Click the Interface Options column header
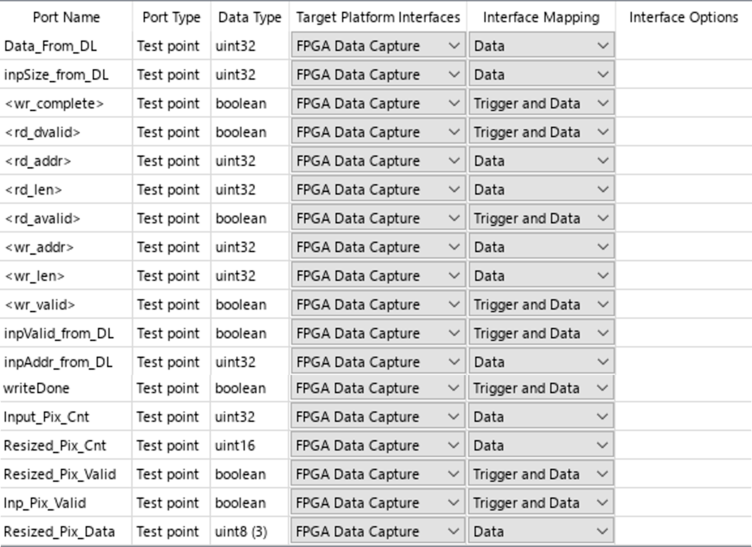This screenshot has height=547, width=752. click(683, 17)
